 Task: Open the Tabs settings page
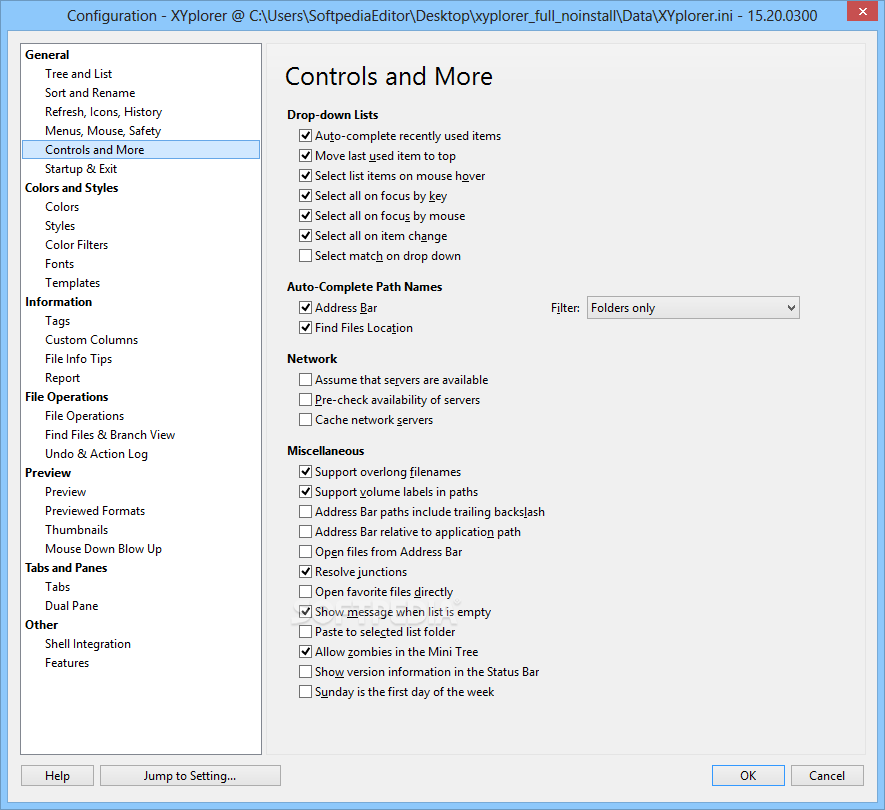pos(58,587)
